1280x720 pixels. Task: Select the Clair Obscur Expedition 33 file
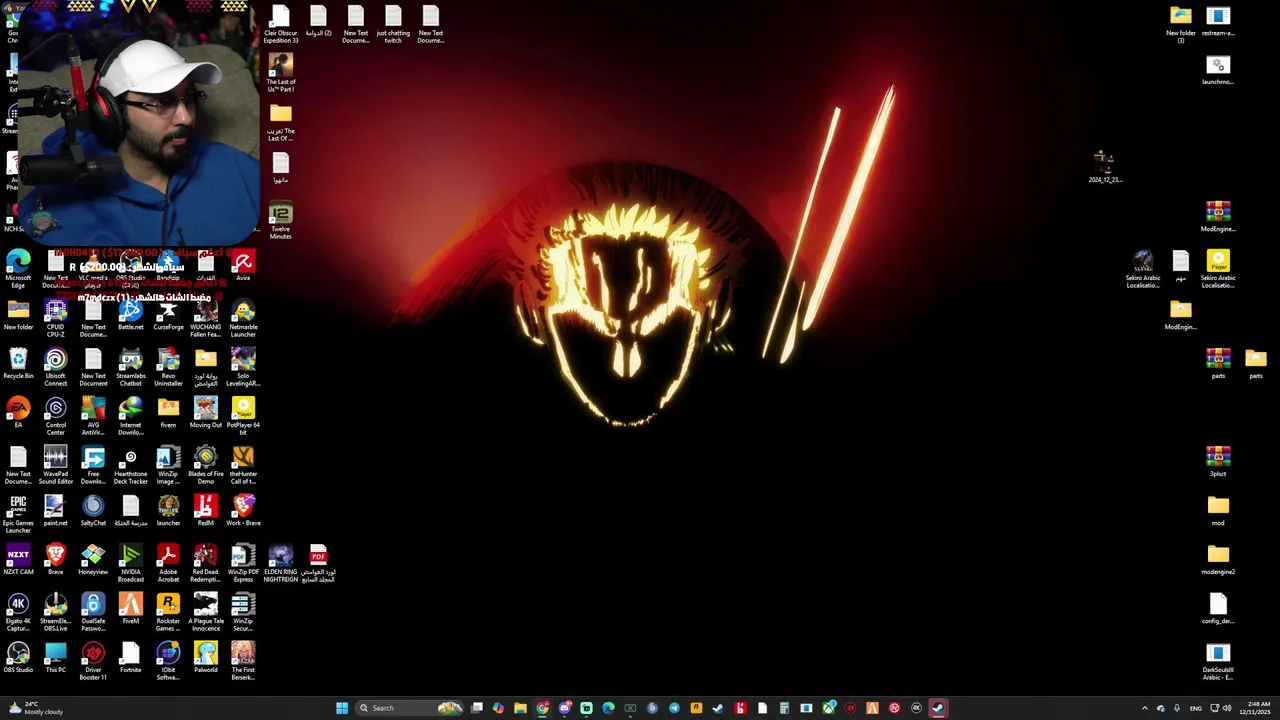pos(281,25)
